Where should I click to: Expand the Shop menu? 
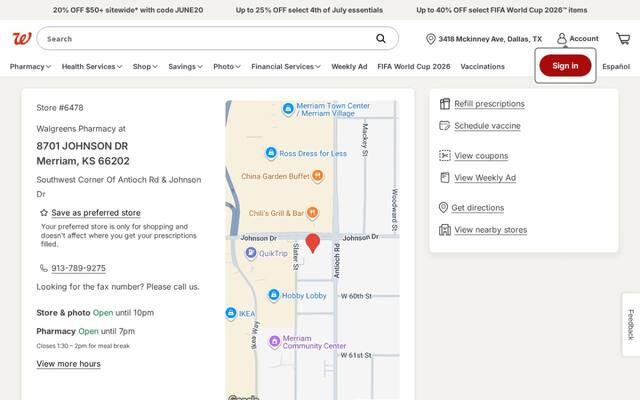[x=145, y=66]
